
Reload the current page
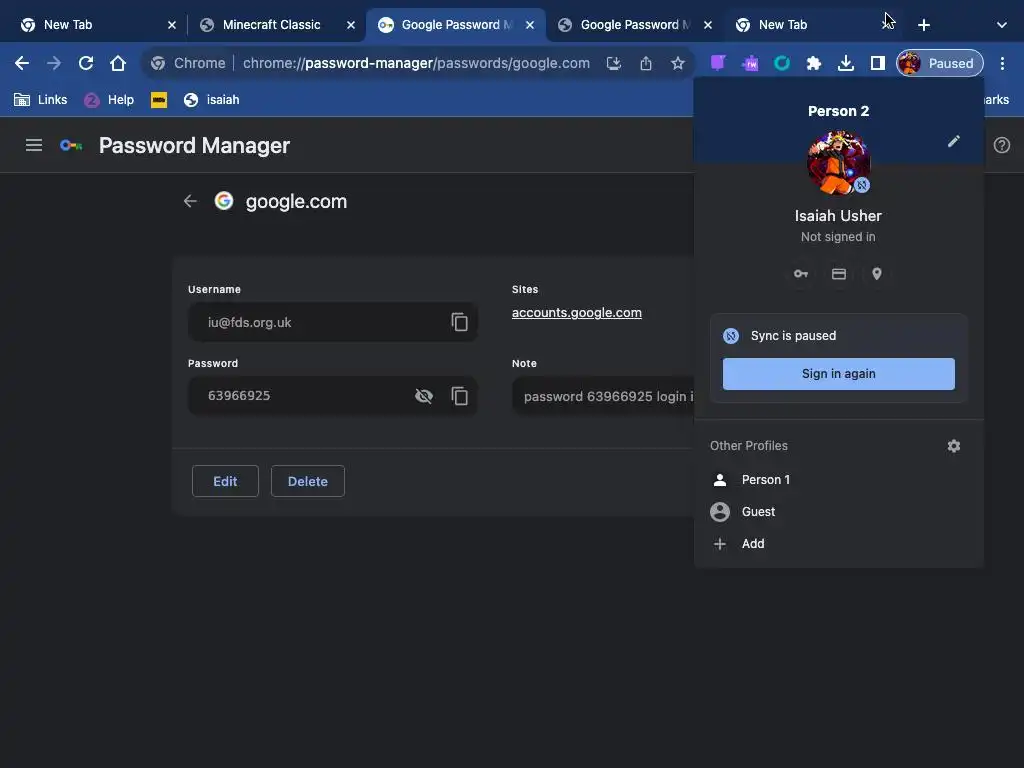pyautogui.click(x=86, y=63)
